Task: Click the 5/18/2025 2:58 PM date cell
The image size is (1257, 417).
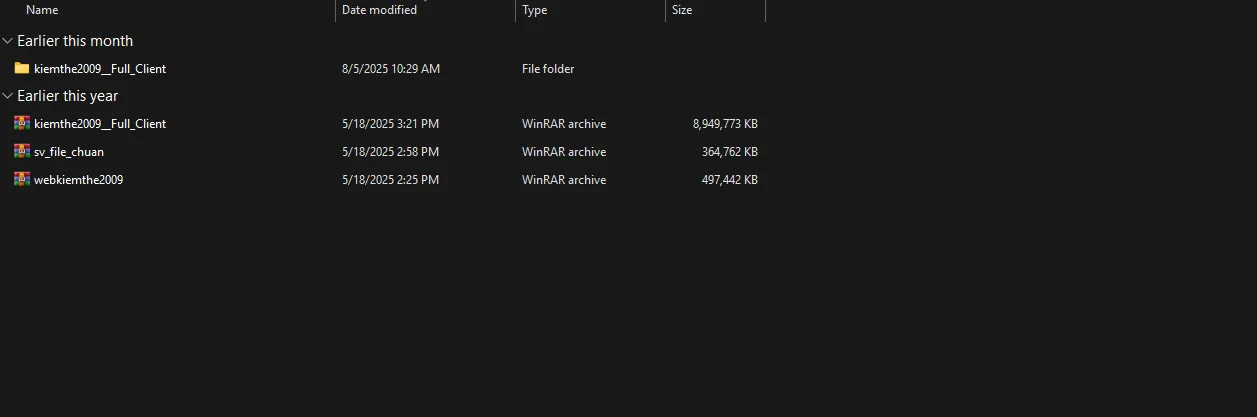Action: pos(390,152)
